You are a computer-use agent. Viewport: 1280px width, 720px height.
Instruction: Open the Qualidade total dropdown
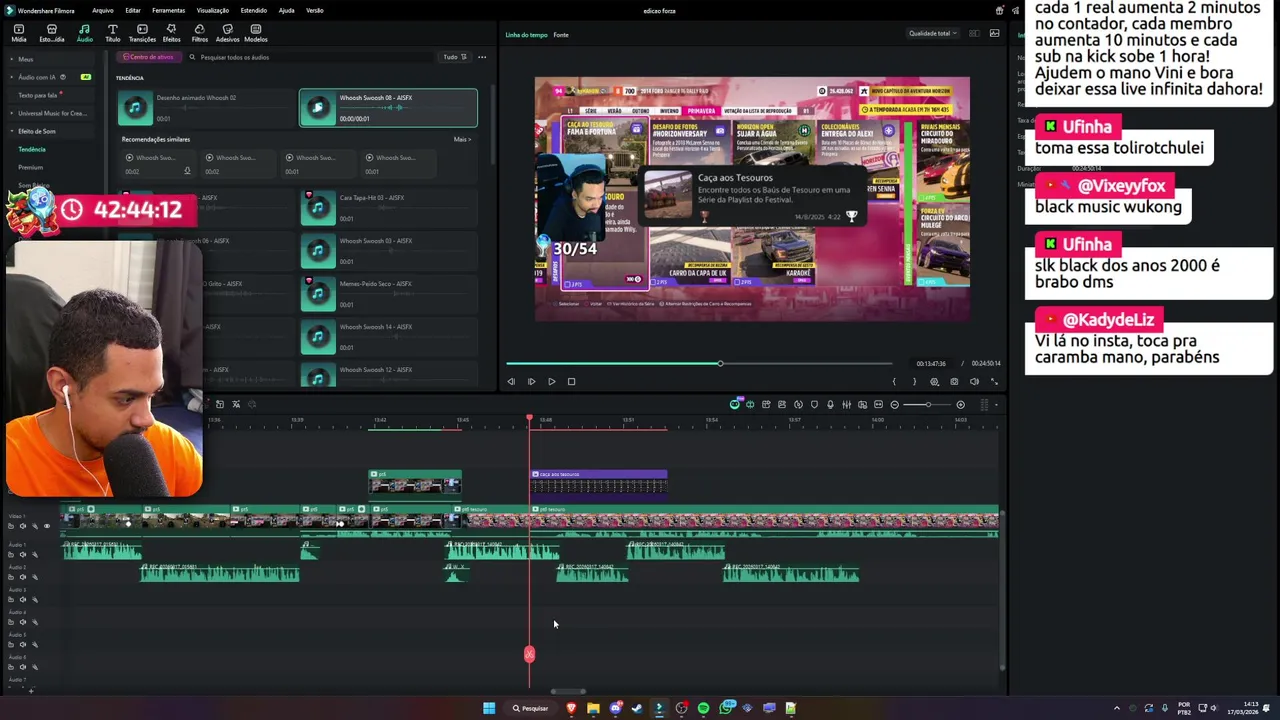[x=932, y=33]
